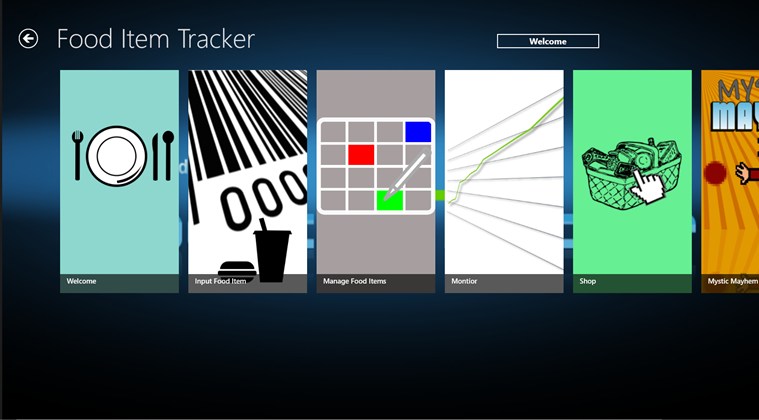759x420 pixels.
Task: Pick the blue square in the grid
Action: [418, 132]
